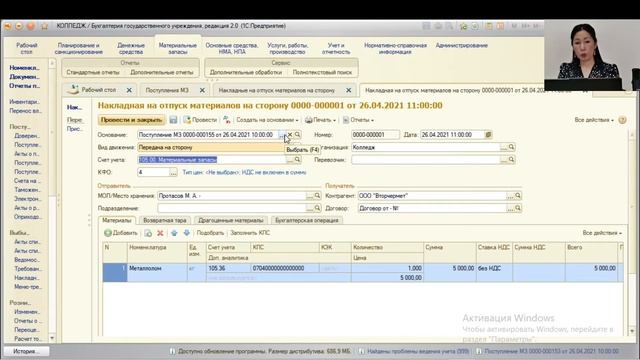The height and width of the screenshot is (360, 640).
Task: Switch to the Возвратная тара tab
Action: (164, 220)
